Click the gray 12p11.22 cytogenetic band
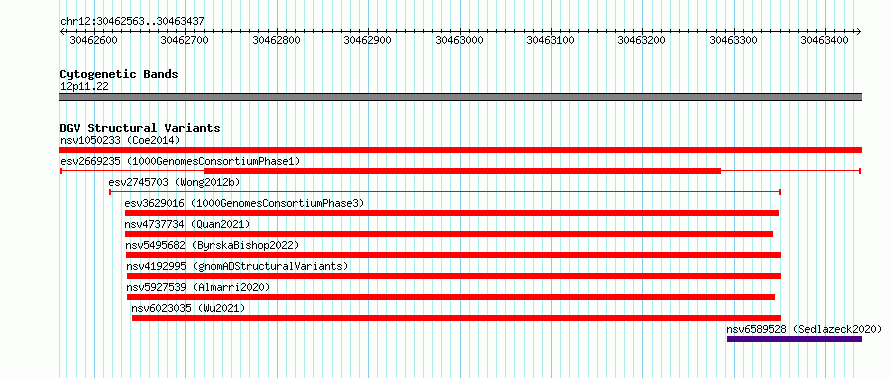Screen dimensions: 890x378 tap(460, 97)
